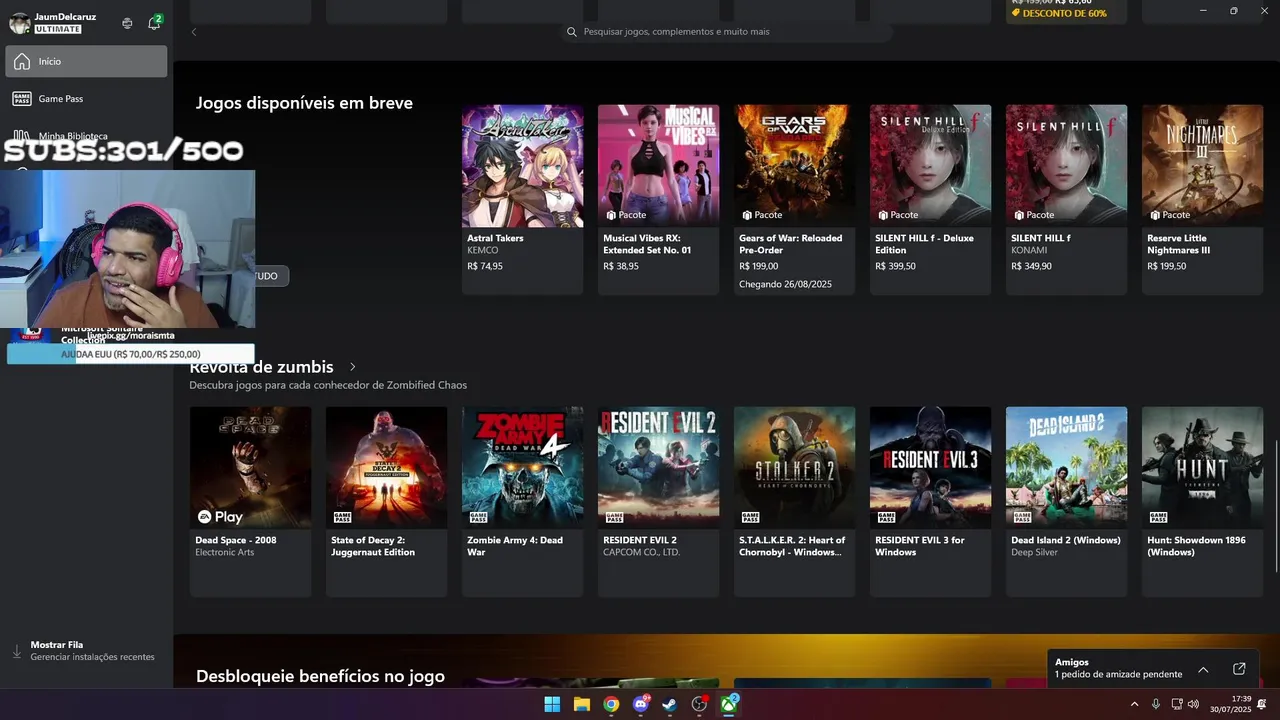Open Discord in the taskbar

click(x=641, y=705)
